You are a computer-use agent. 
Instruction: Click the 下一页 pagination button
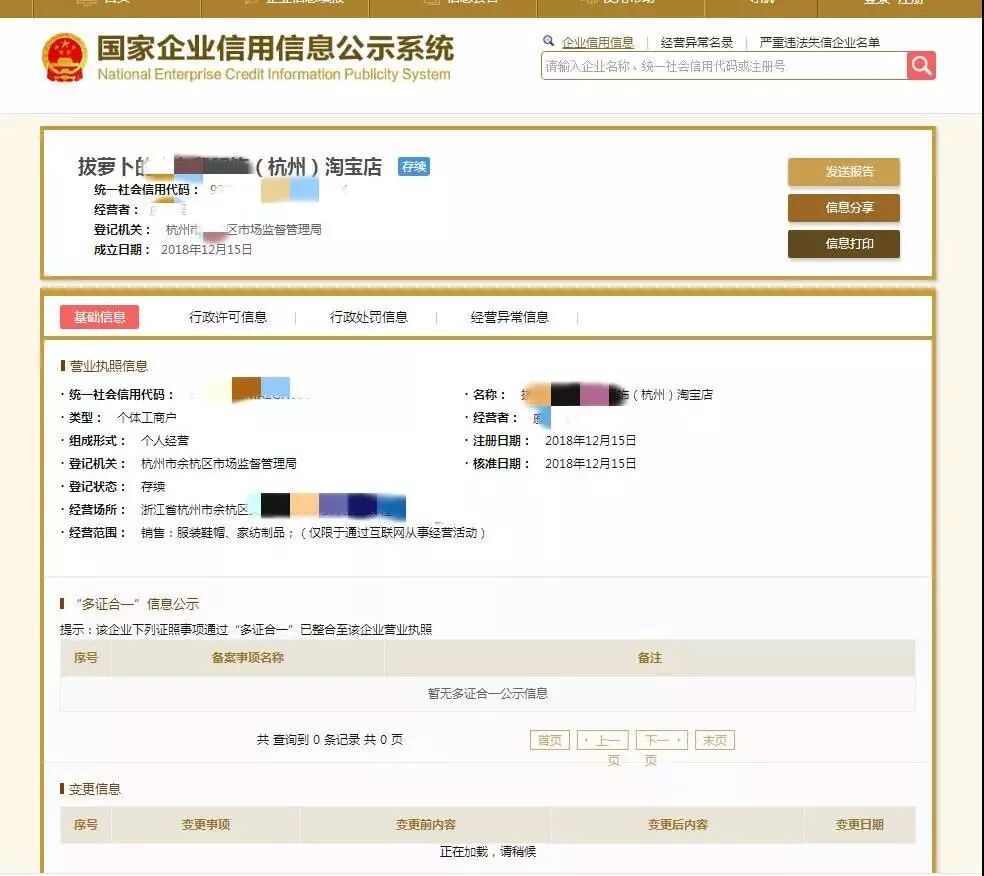[x=662, y=740]
